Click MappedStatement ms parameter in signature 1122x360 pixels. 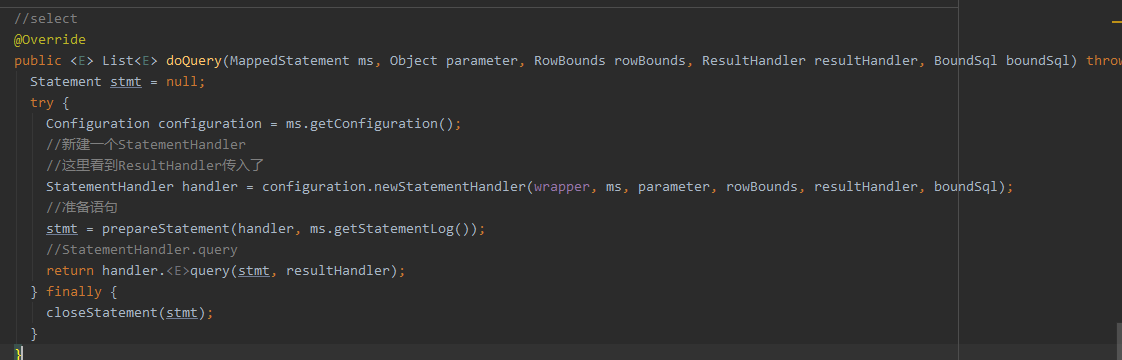tap(301, 61)
